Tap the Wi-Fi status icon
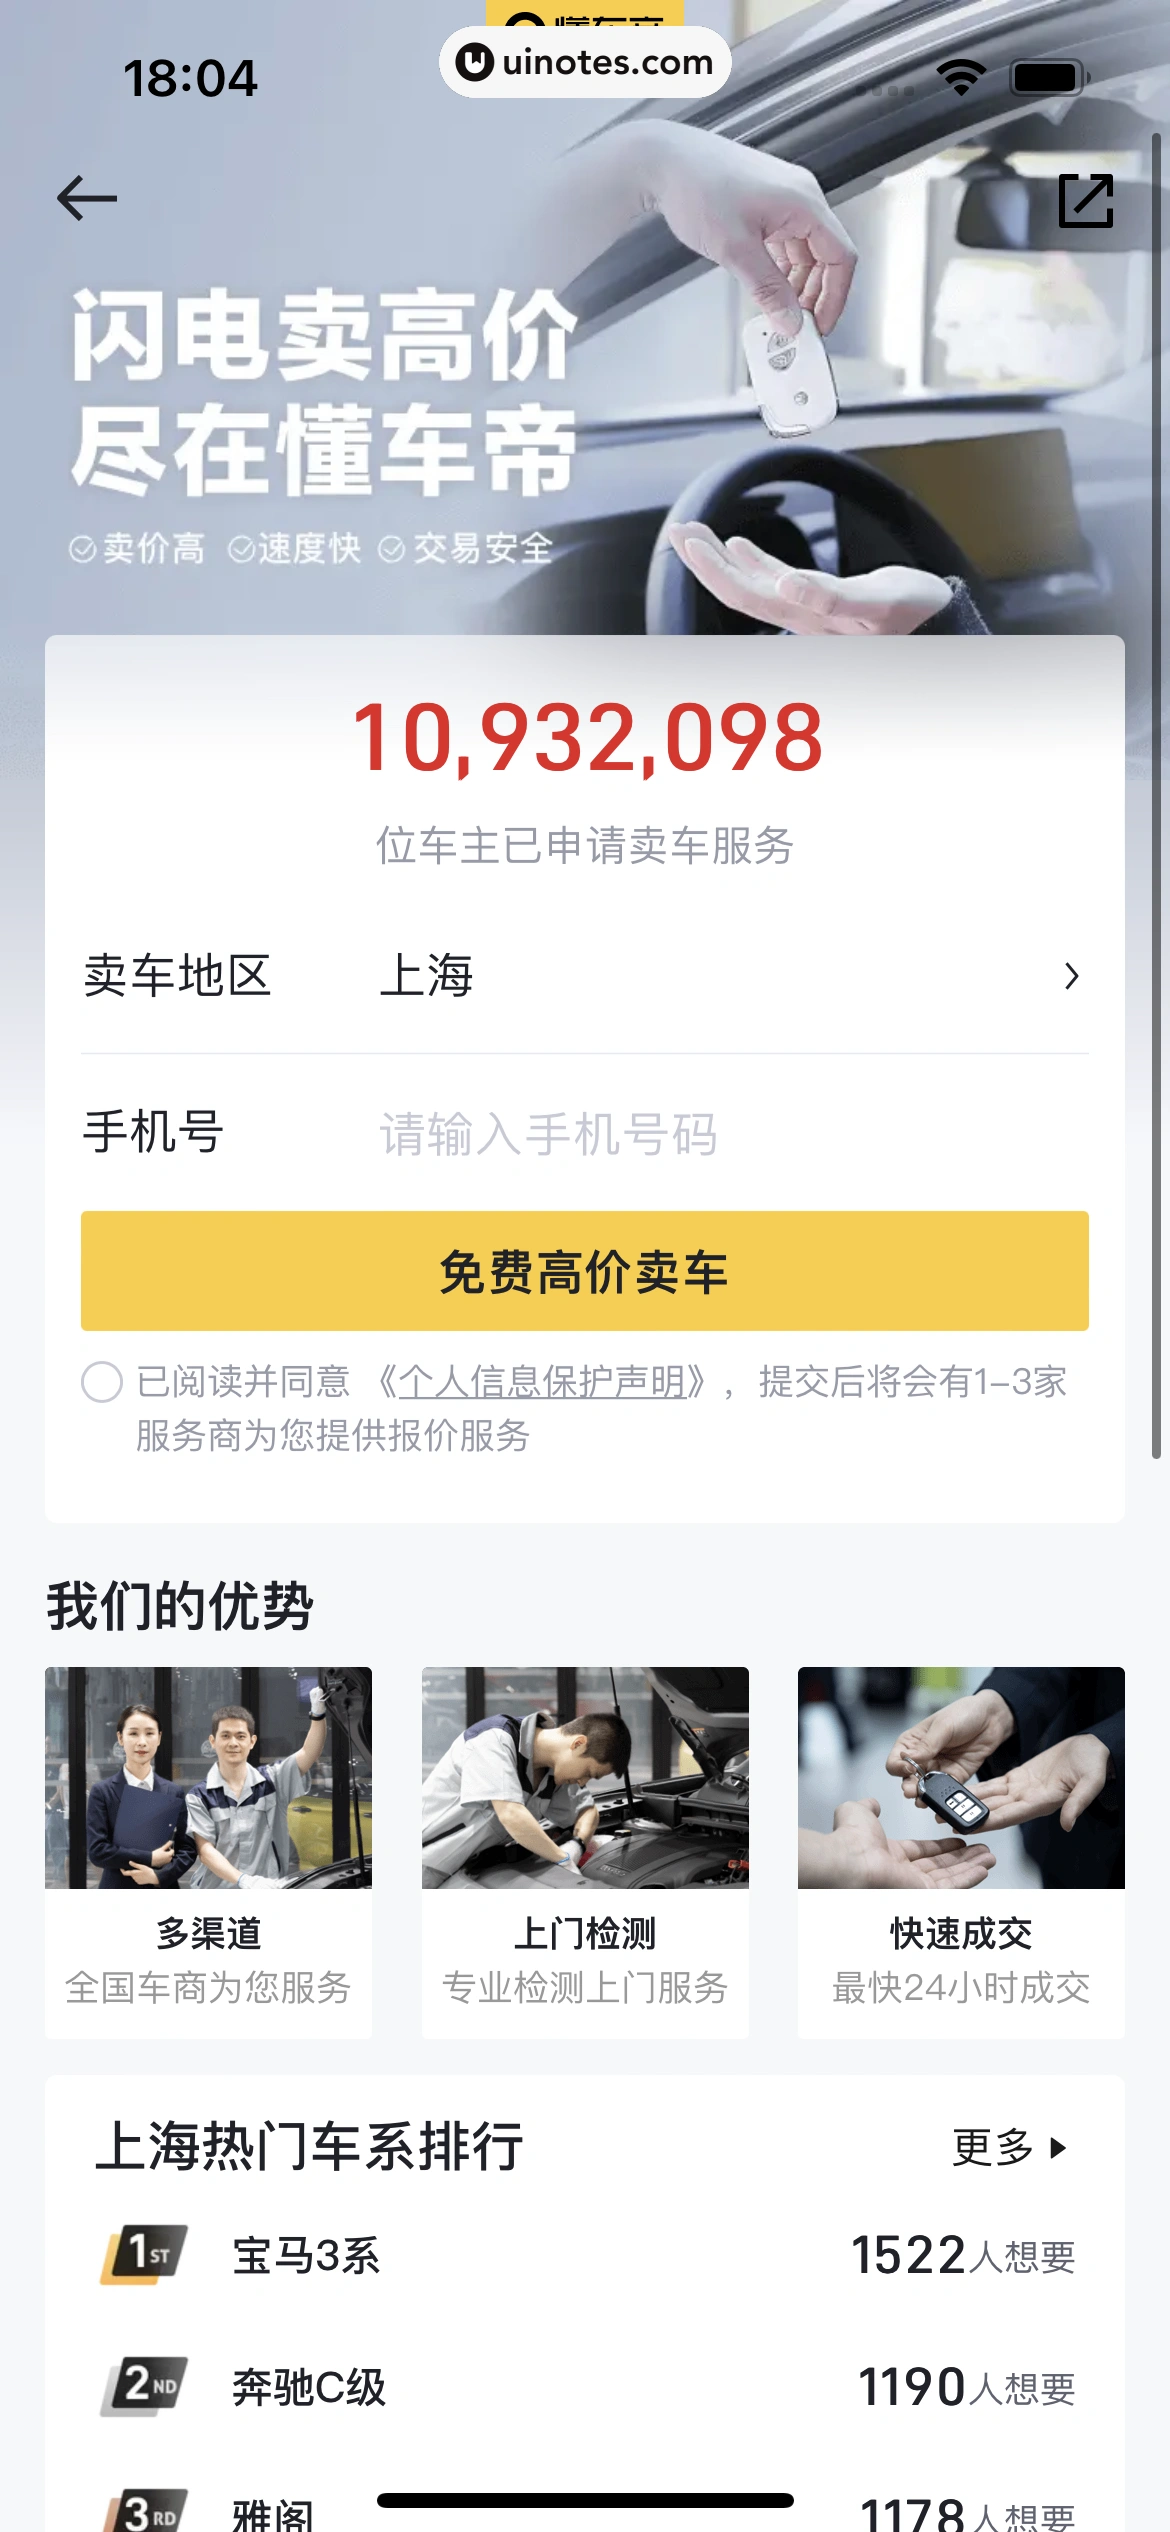The height and width of the screenshot is (2532, 1170). click(961, 77)
